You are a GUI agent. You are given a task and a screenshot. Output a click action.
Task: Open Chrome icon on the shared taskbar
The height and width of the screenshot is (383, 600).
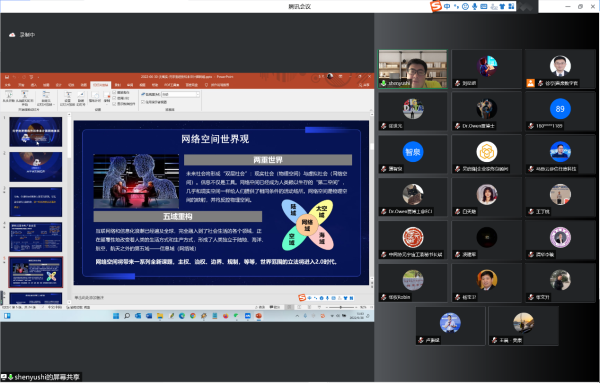click(193, 316)
